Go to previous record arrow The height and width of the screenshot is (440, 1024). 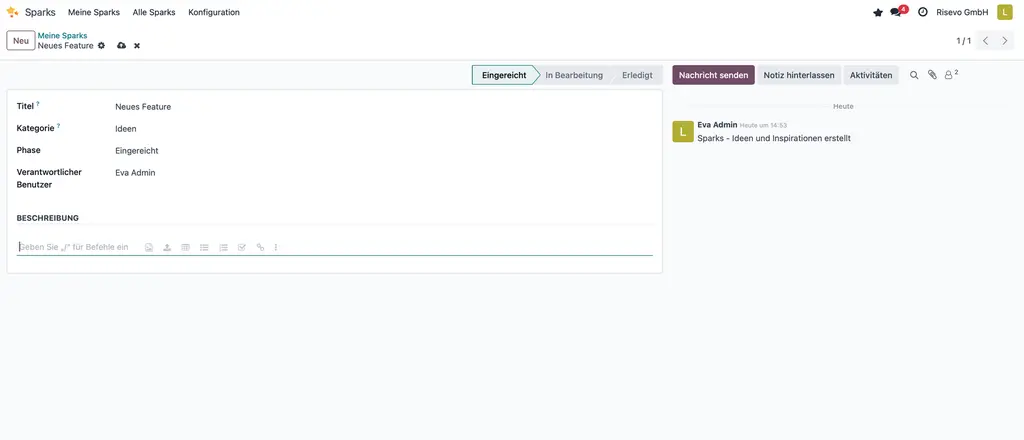(x=985, y=40)
